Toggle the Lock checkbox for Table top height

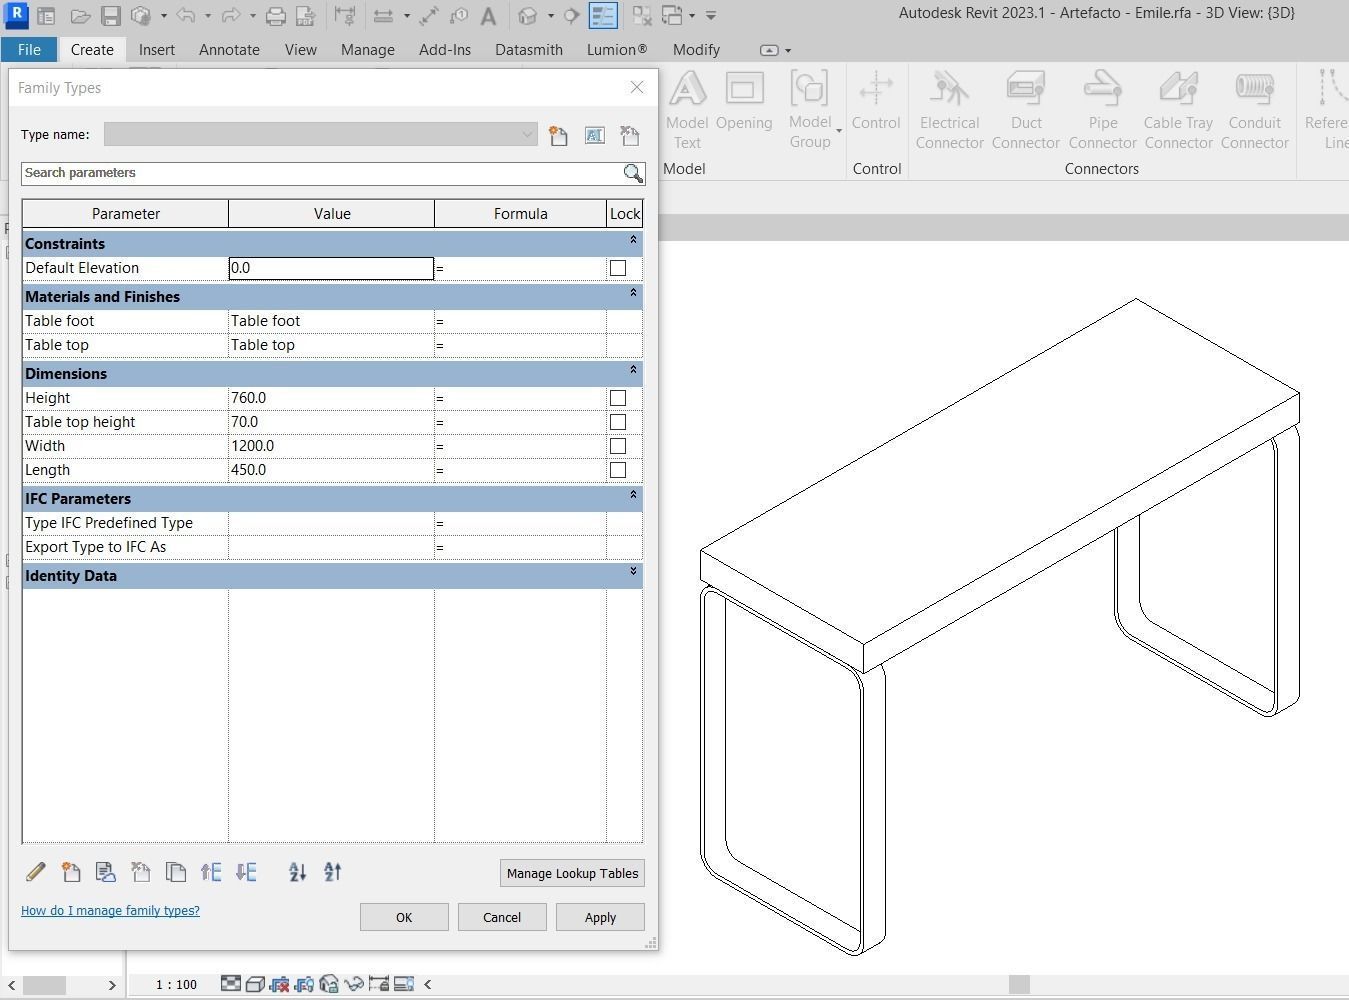click(x=618, y=422)
